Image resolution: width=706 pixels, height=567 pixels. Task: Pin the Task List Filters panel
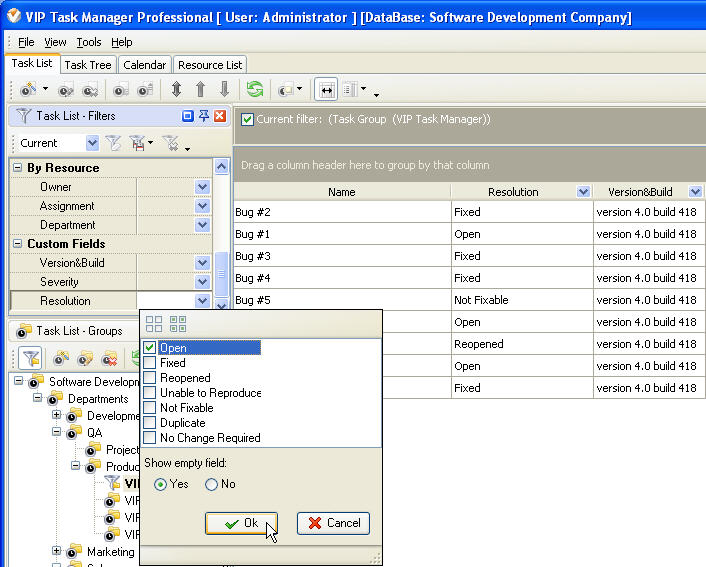(x=204, y=116)
